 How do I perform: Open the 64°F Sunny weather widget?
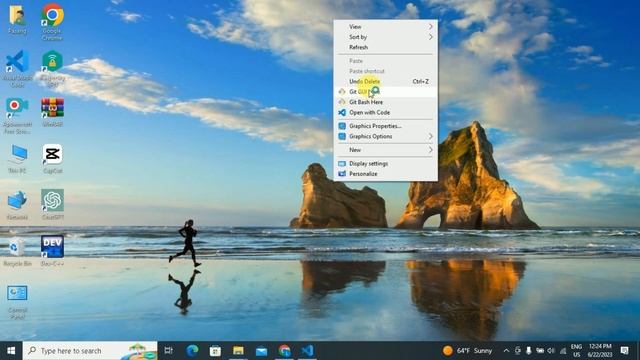[468, 351]
